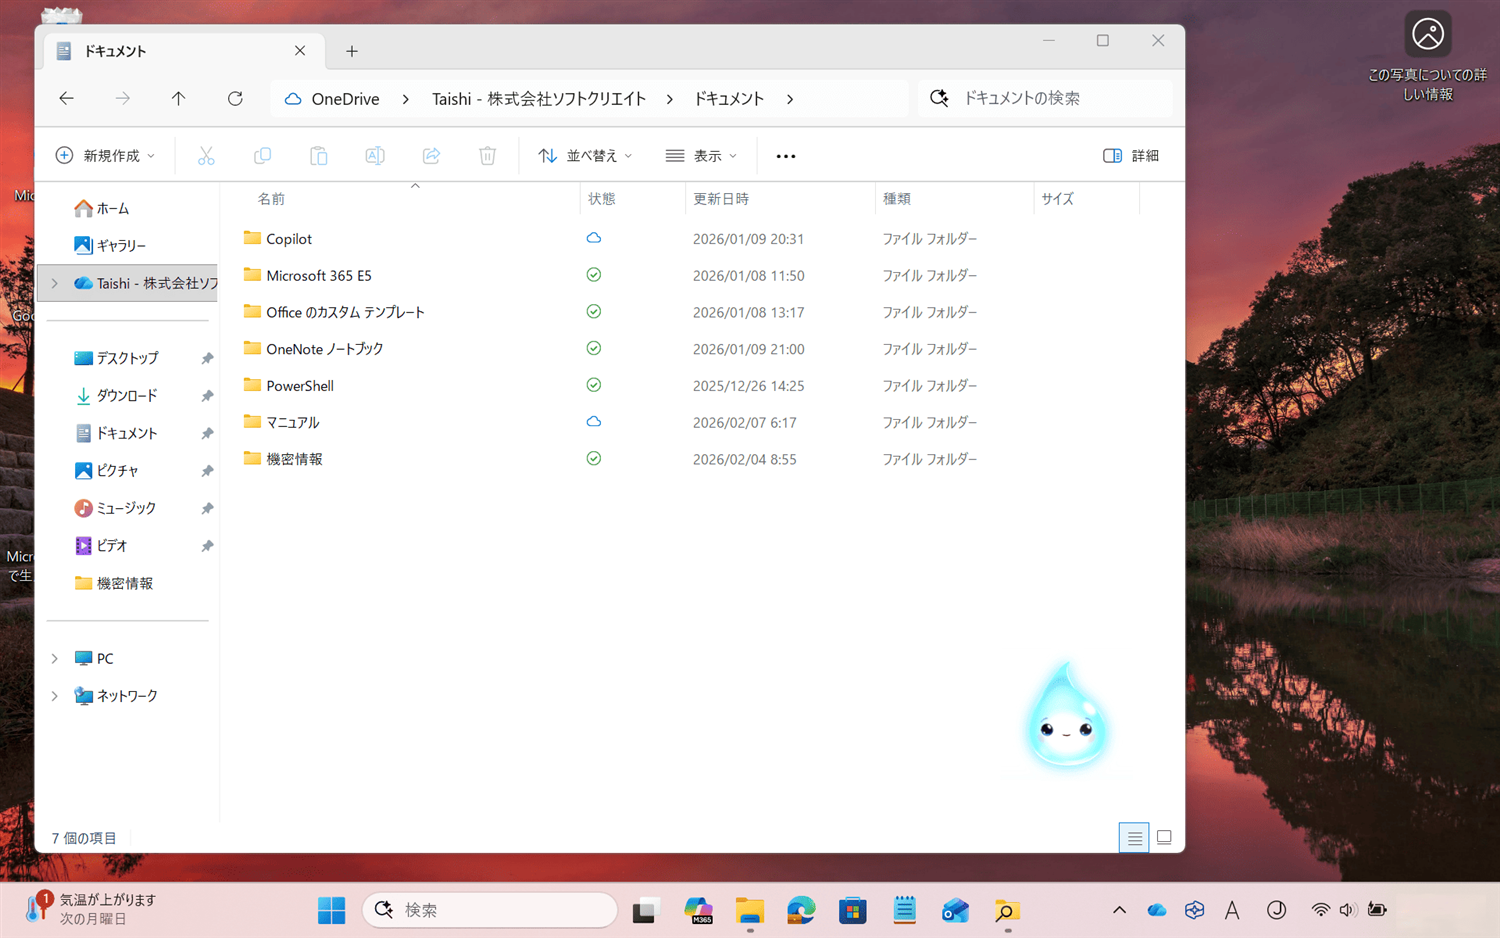Unpin ドキュメント from quick access
This screenshot has width=1500, height=938.
click(207, 433)
